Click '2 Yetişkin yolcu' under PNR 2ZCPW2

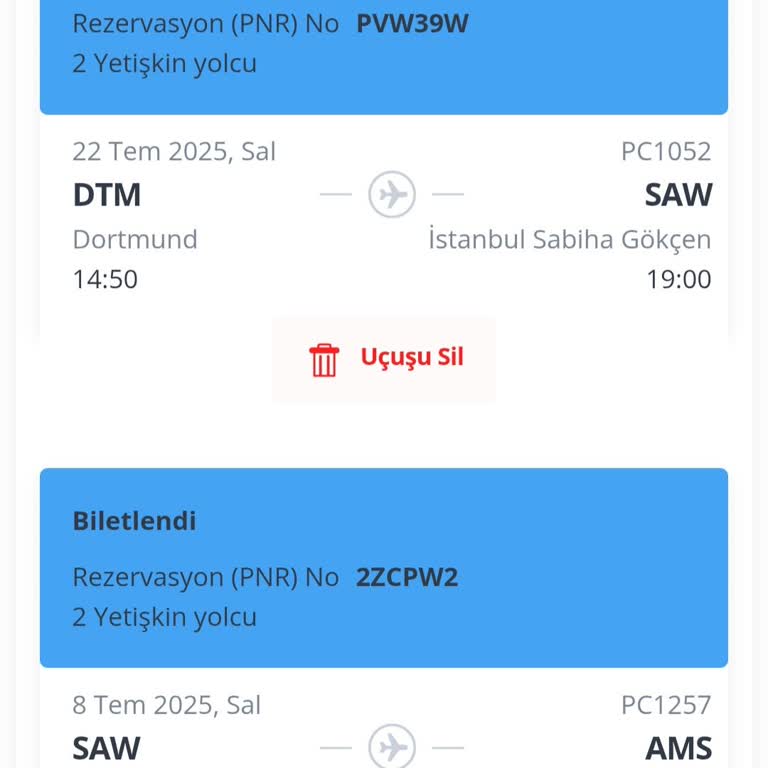pyautogui.click(x=165, y=617)
